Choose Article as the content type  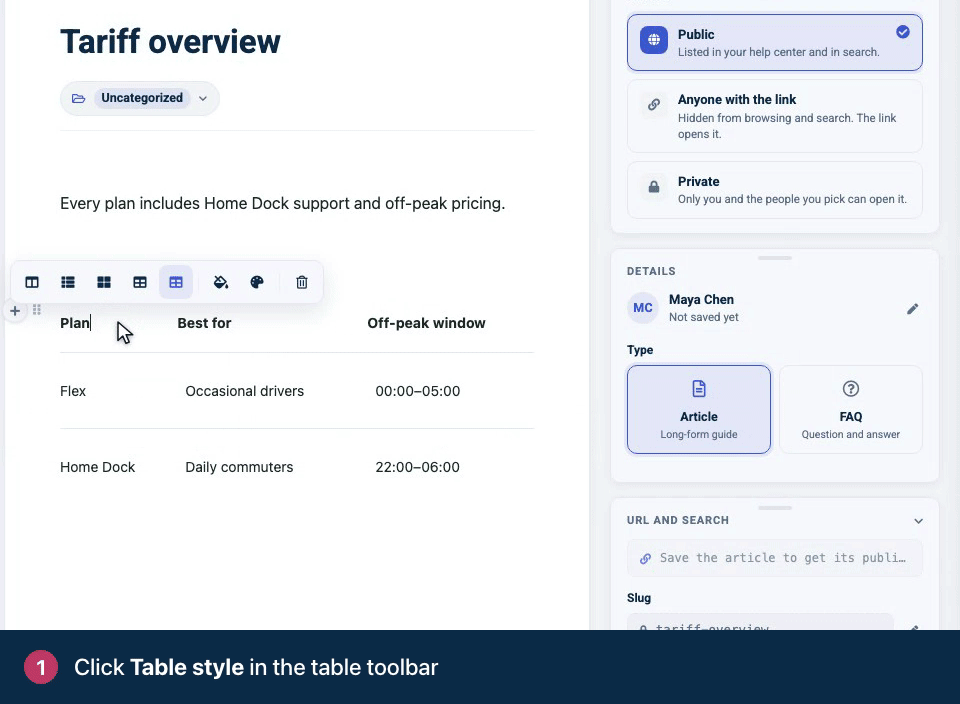click(x=699, y=410)
